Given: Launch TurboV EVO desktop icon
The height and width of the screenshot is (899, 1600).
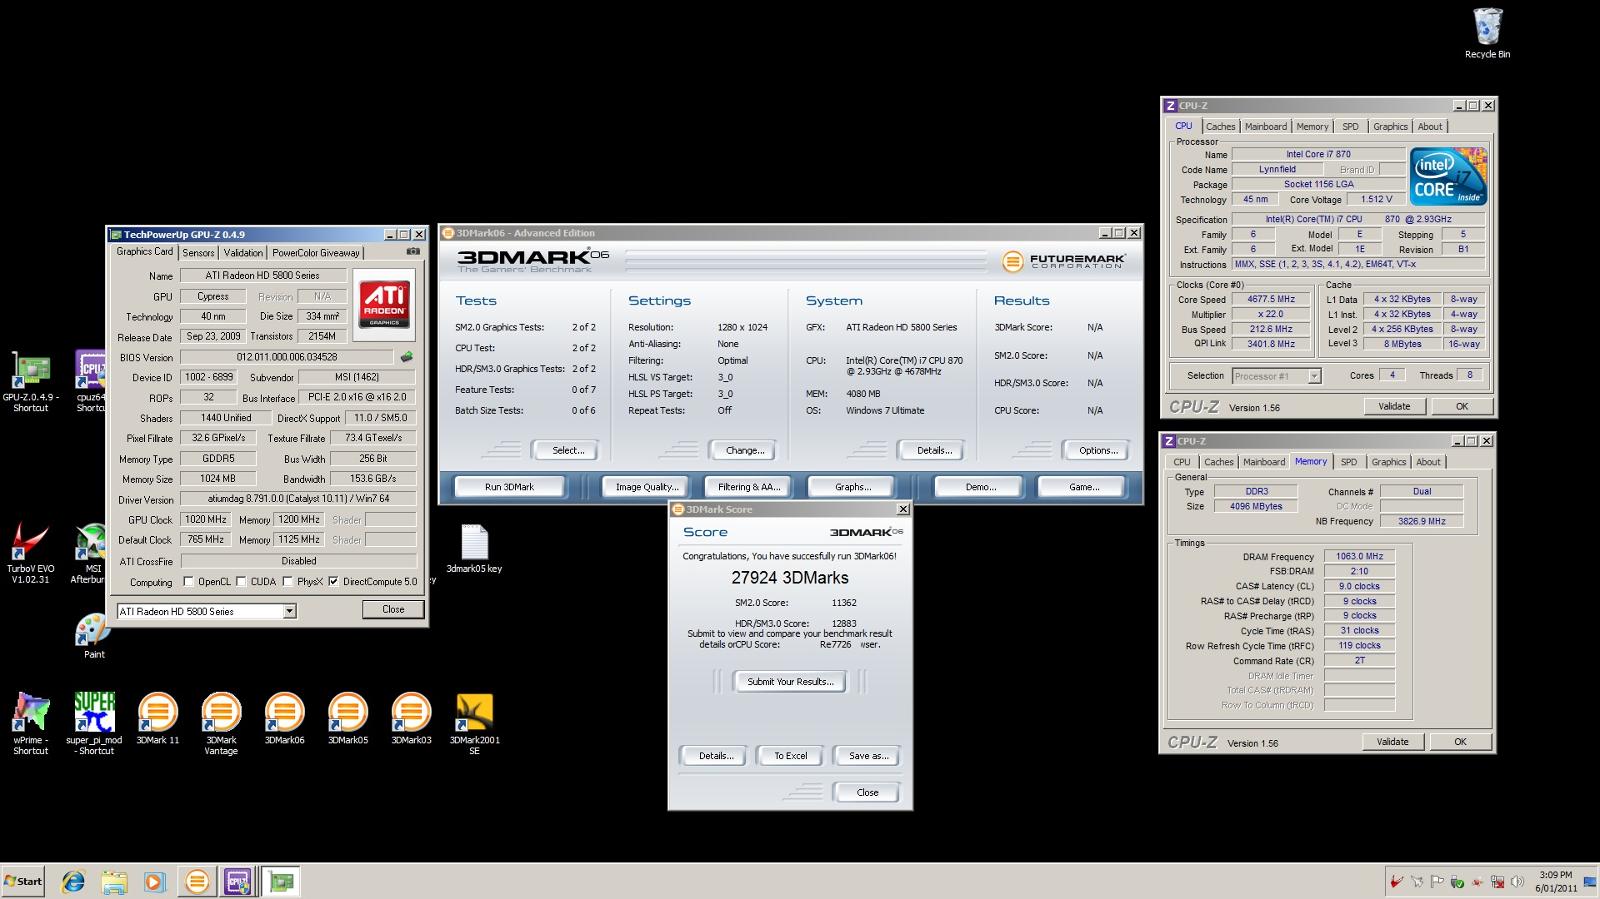Looking at the screenshot, I should 30,554.
